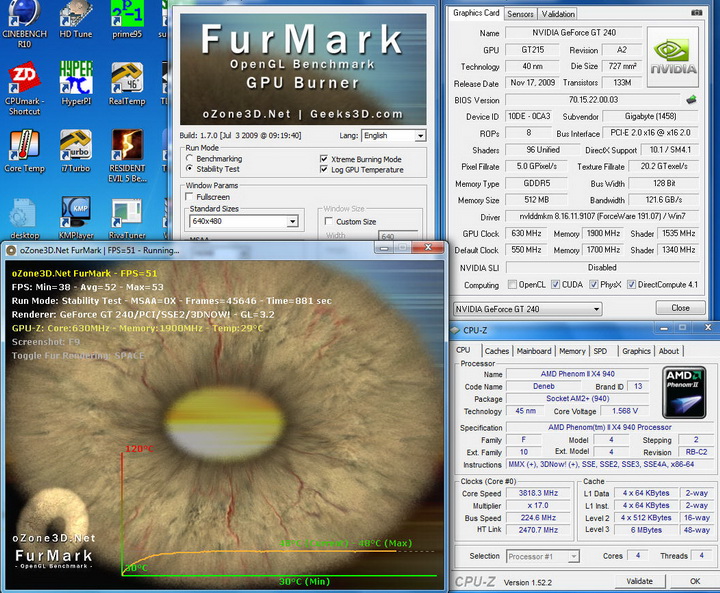Open the i7Turbo desktop icon

click(76, 151)
